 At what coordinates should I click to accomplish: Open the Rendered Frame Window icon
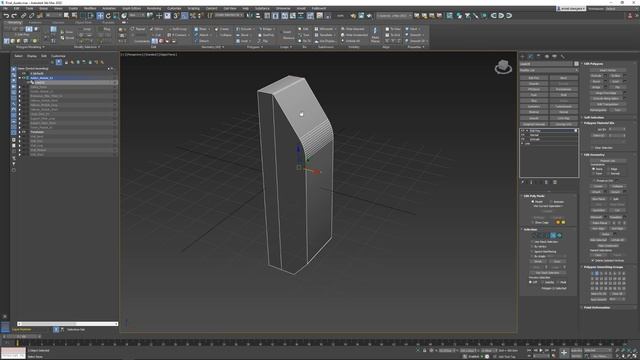pyautogui.click(x=361, y=16)
